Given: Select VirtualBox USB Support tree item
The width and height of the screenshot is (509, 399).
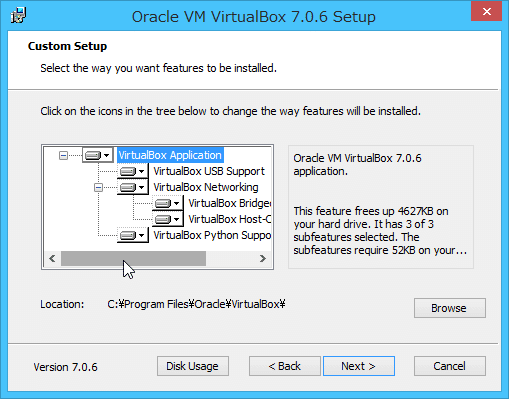Looking at the screenshot, I should [x=209, y=171].
